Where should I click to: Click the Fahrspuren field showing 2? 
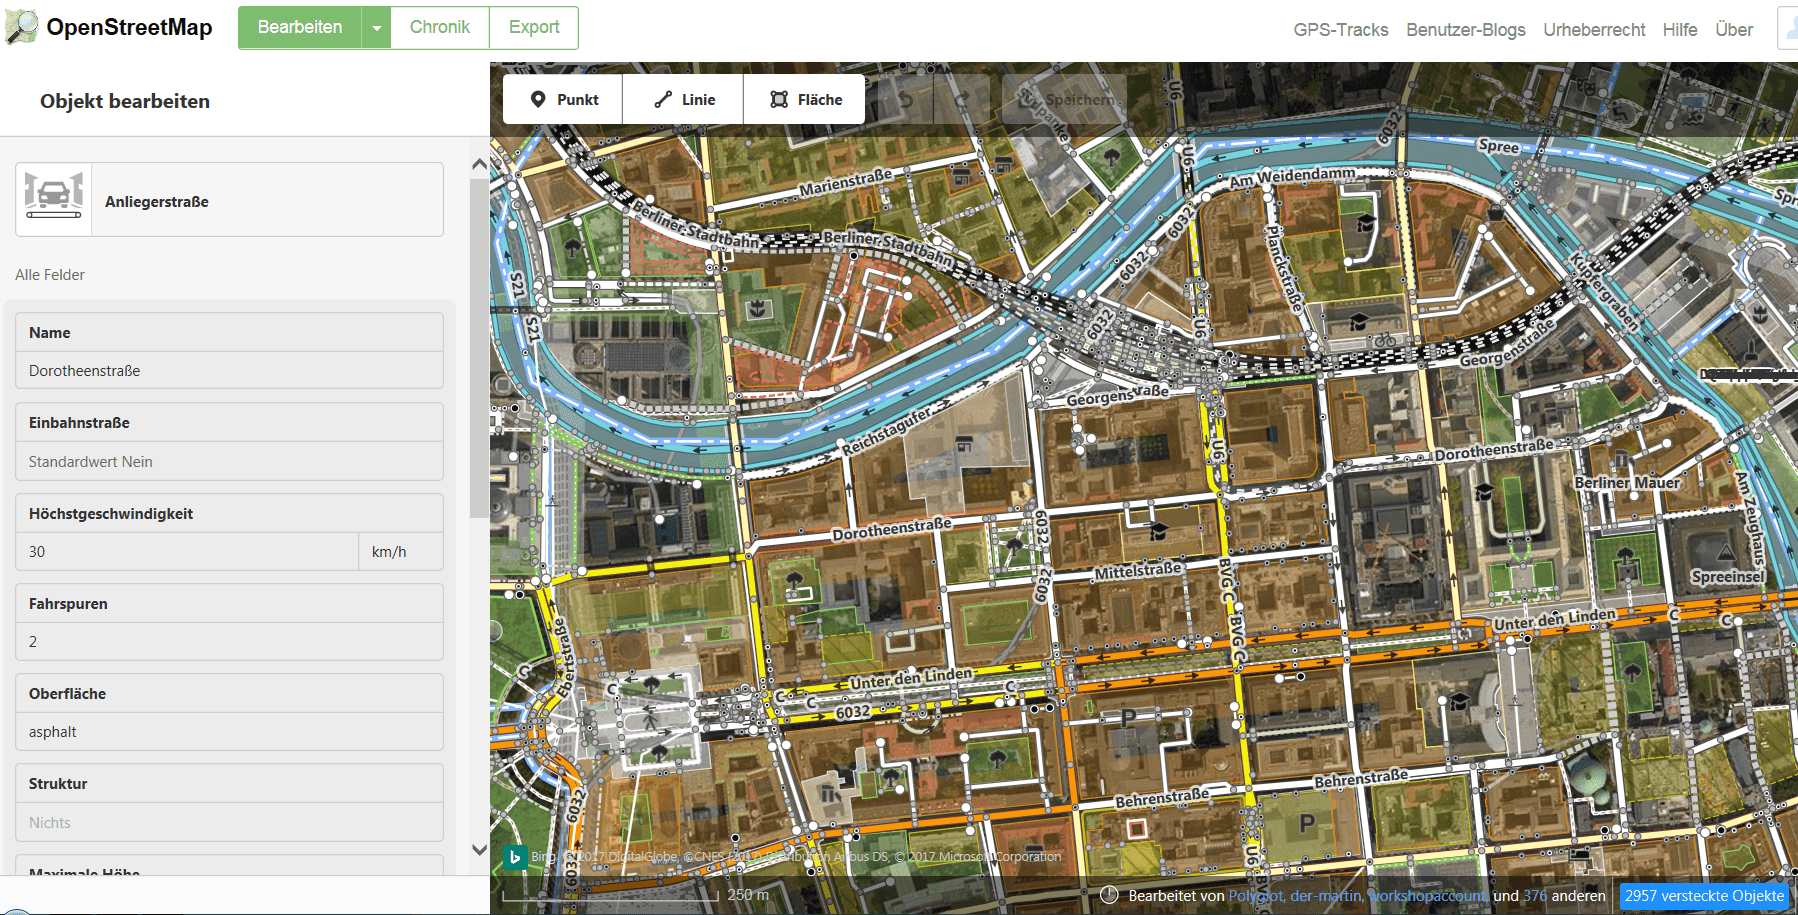tap(229, 641)
